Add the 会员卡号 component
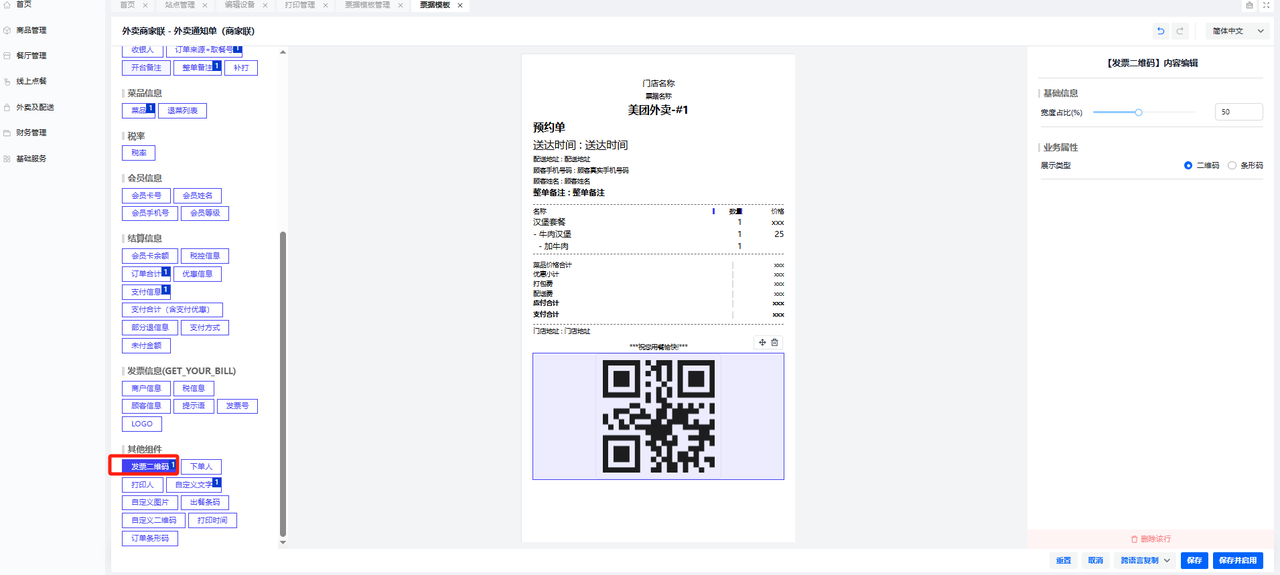Screen dimensions: 1280x575 tap(144, 195)
